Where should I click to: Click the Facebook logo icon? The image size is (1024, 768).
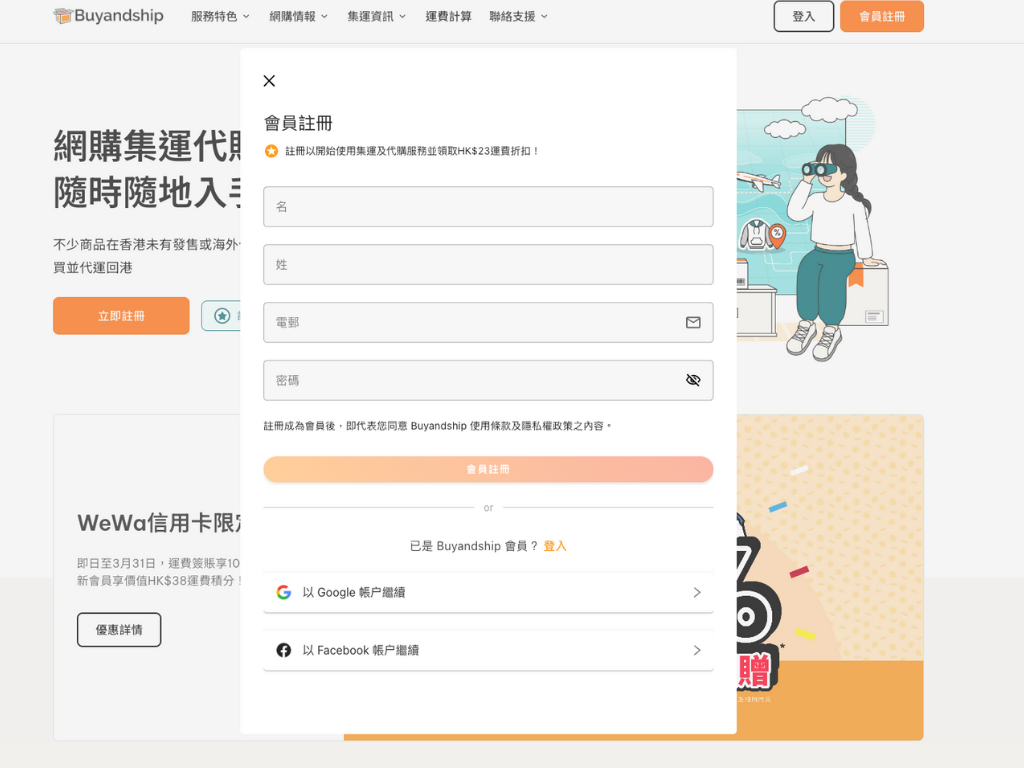coord(284,650)
